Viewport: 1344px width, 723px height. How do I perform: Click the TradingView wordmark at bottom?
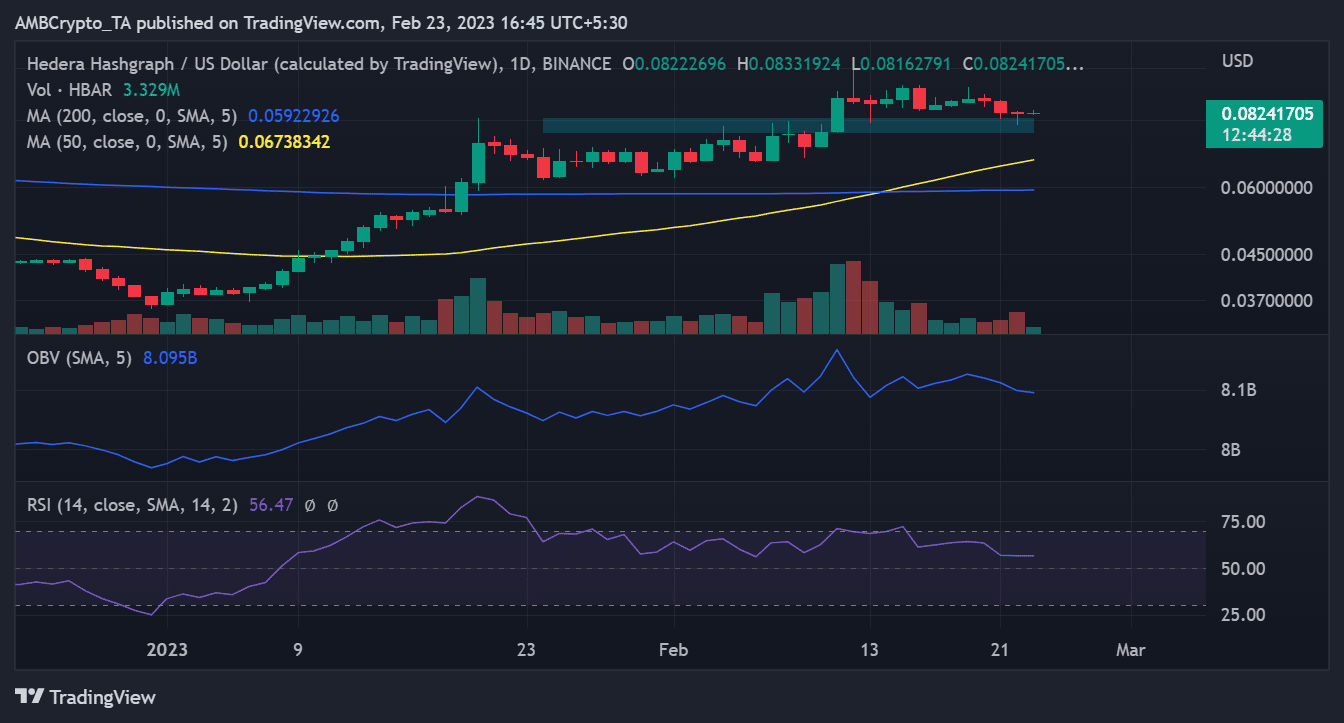tap(102, 696)
